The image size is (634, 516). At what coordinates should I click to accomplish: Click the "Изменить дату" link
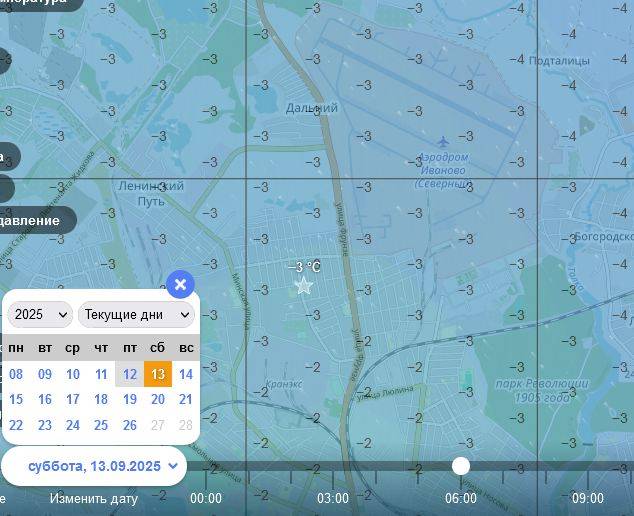click(94, 498)
